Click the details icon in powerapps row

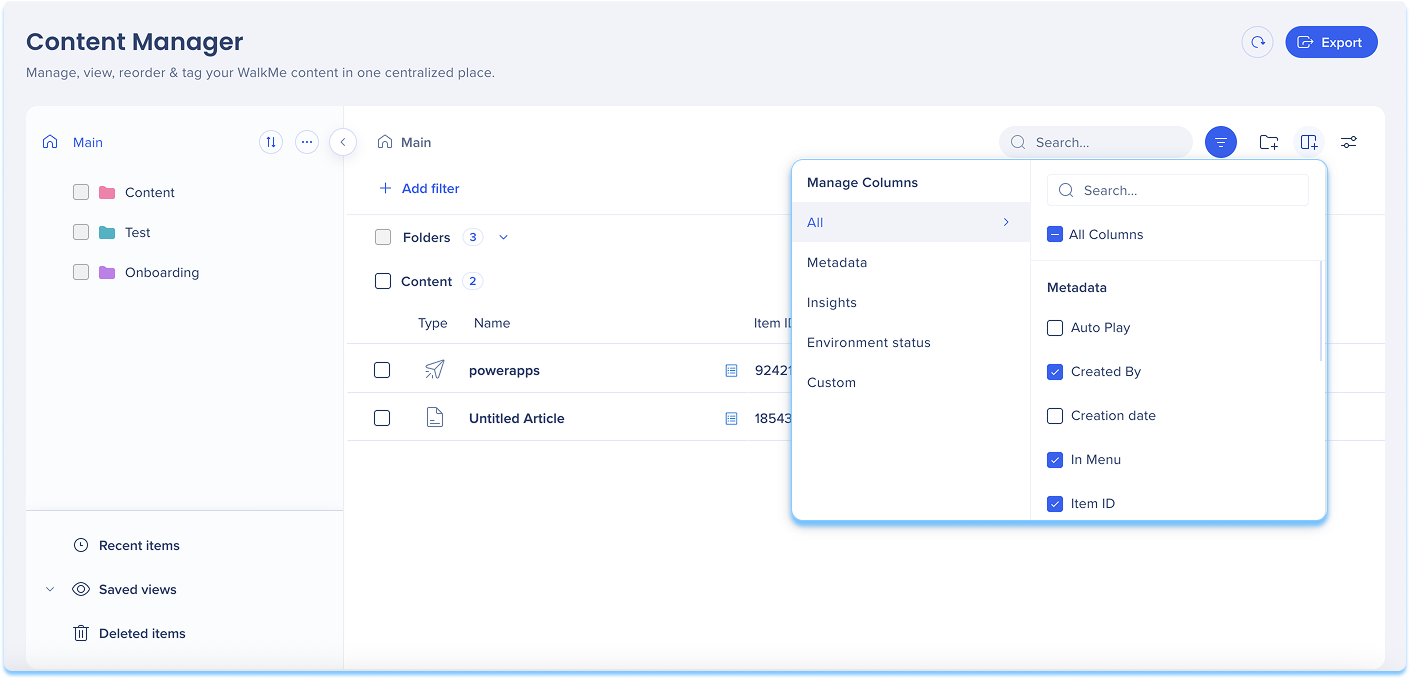(x=731, y=370)
